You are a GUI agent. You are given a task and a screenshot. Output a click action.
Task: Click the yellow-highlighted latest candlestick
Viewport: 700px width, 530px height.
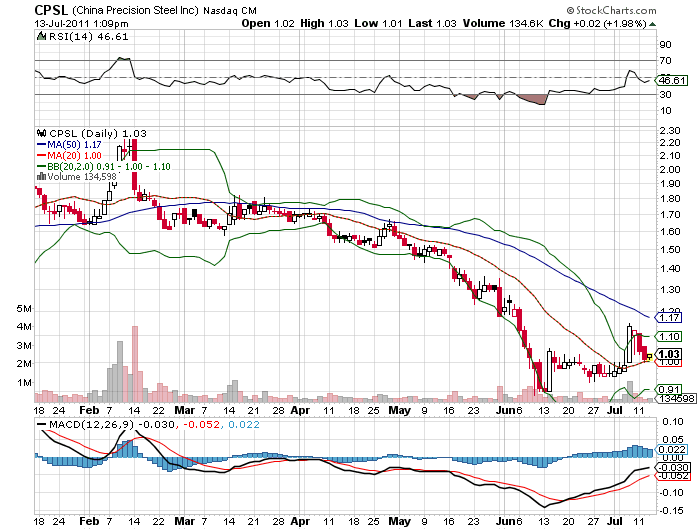tap(650, 357)
